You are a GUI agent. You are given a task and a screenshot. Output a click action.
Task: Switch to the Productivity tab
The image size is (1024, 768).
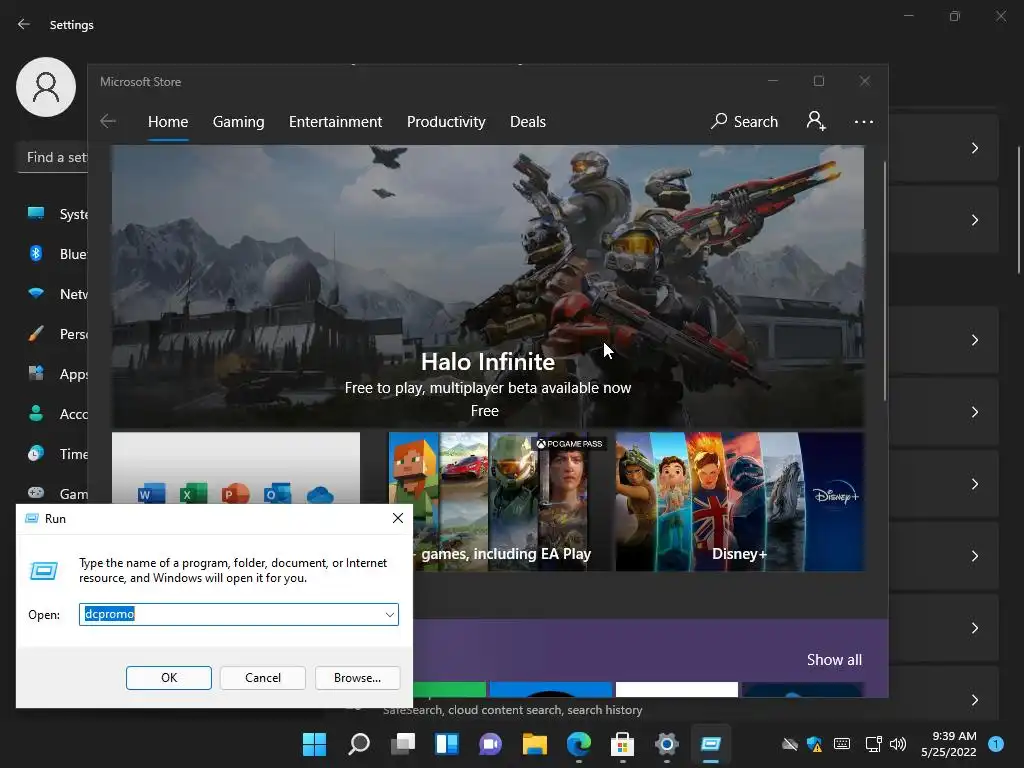[x=446, y=122]
